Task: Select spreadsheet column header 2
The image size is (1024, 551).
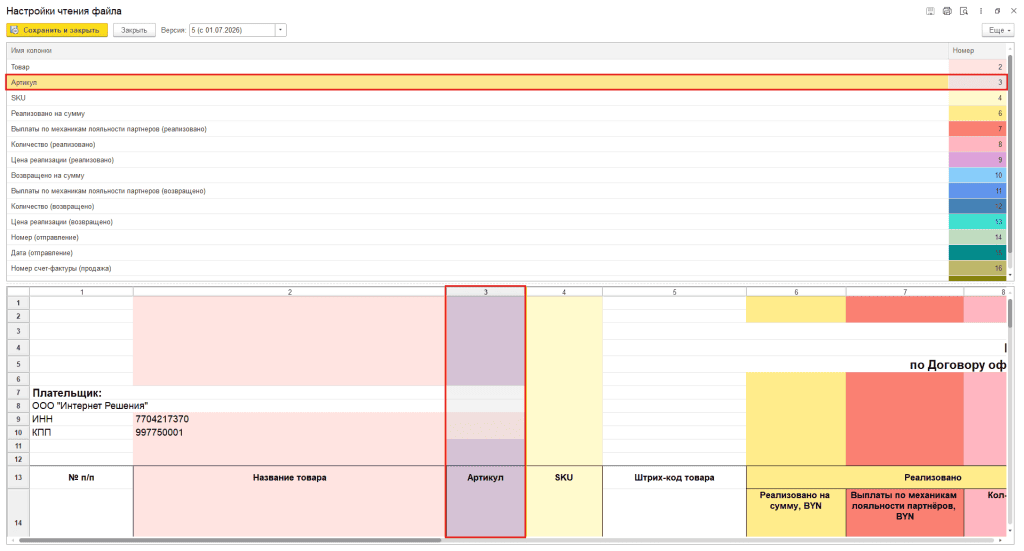Action: click(289, 292)
